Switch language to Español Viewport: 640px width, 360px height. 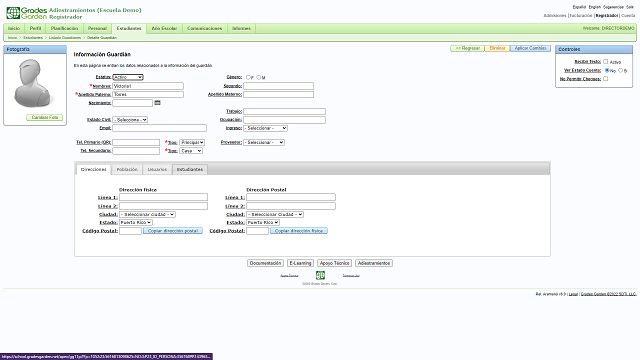[x=579, y=7]
